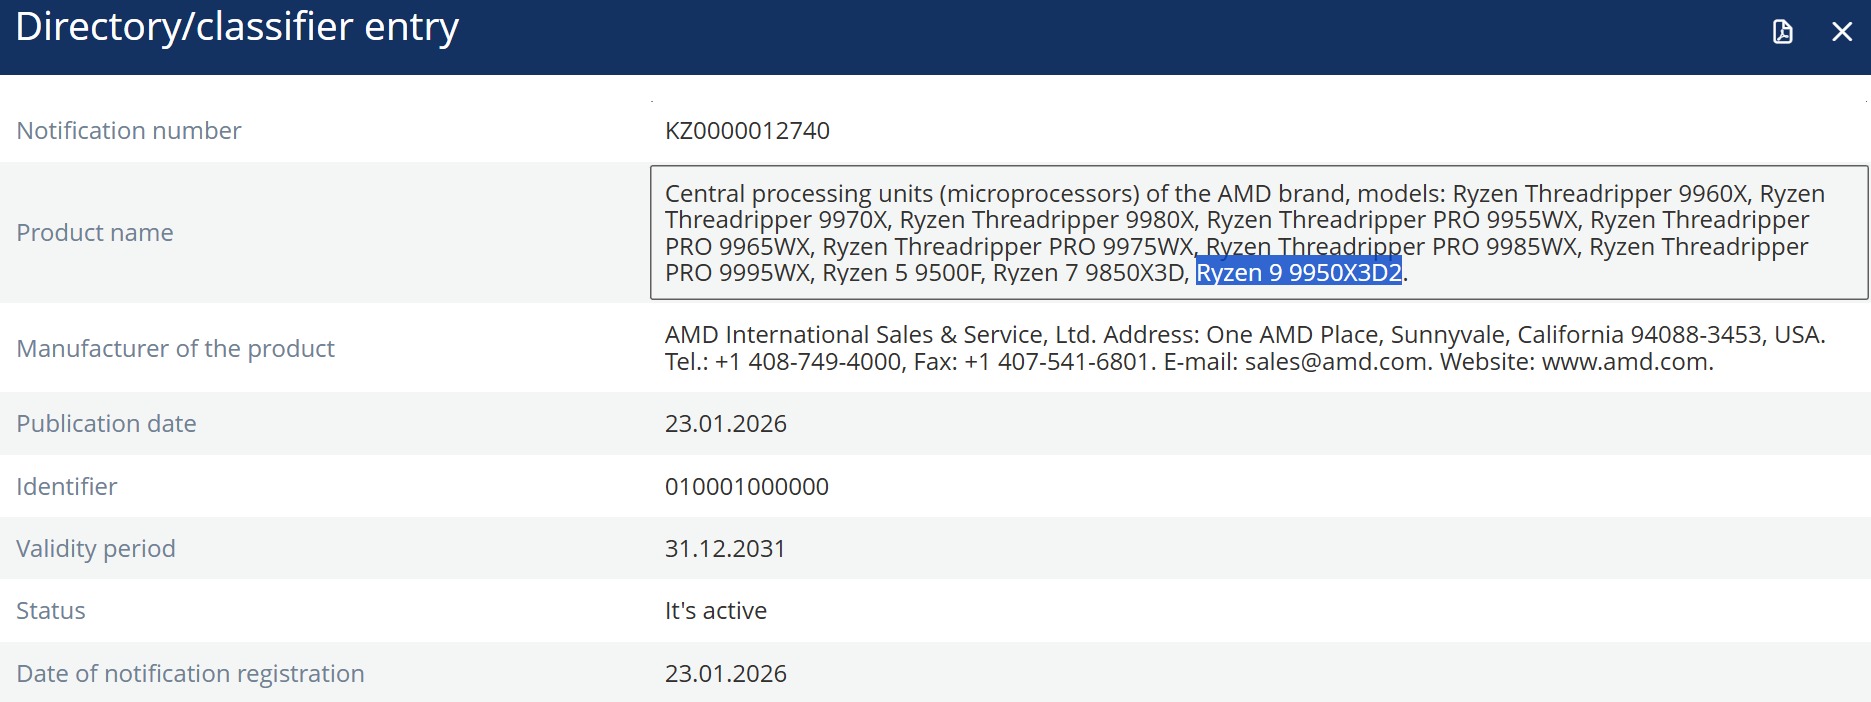Close the Directory/classifier entry dialog
Viewport: 1871px width, 702px height.
point(1841,32)
